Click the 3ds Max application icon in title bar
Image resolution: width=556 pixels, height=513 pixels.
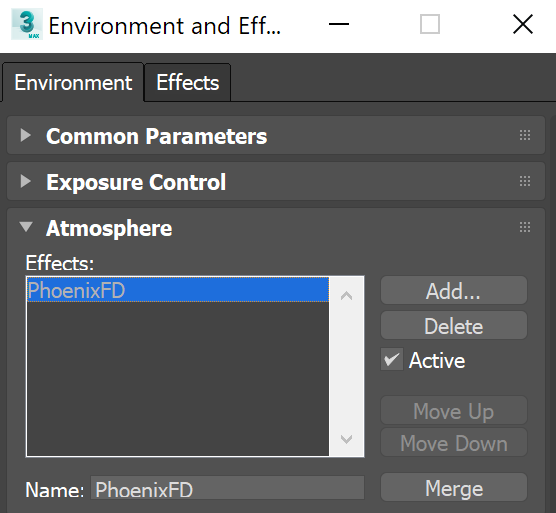(27, 24)
